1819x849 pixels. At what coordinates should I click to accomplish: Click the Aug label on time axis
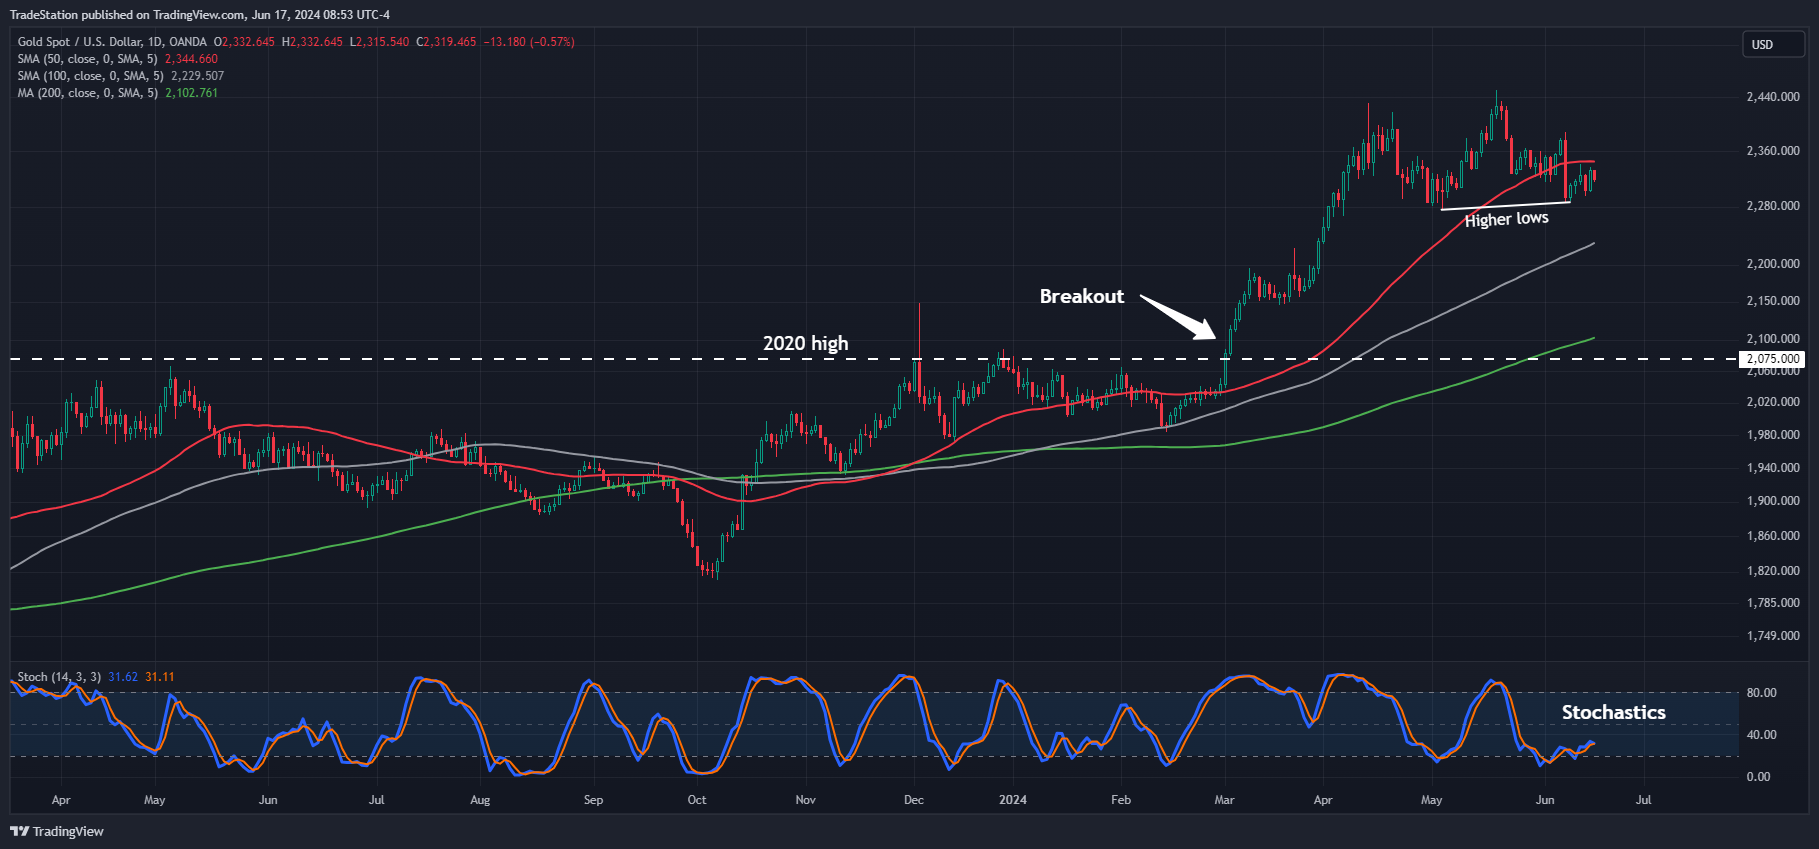pyautogui.click(x=480, y=800)
